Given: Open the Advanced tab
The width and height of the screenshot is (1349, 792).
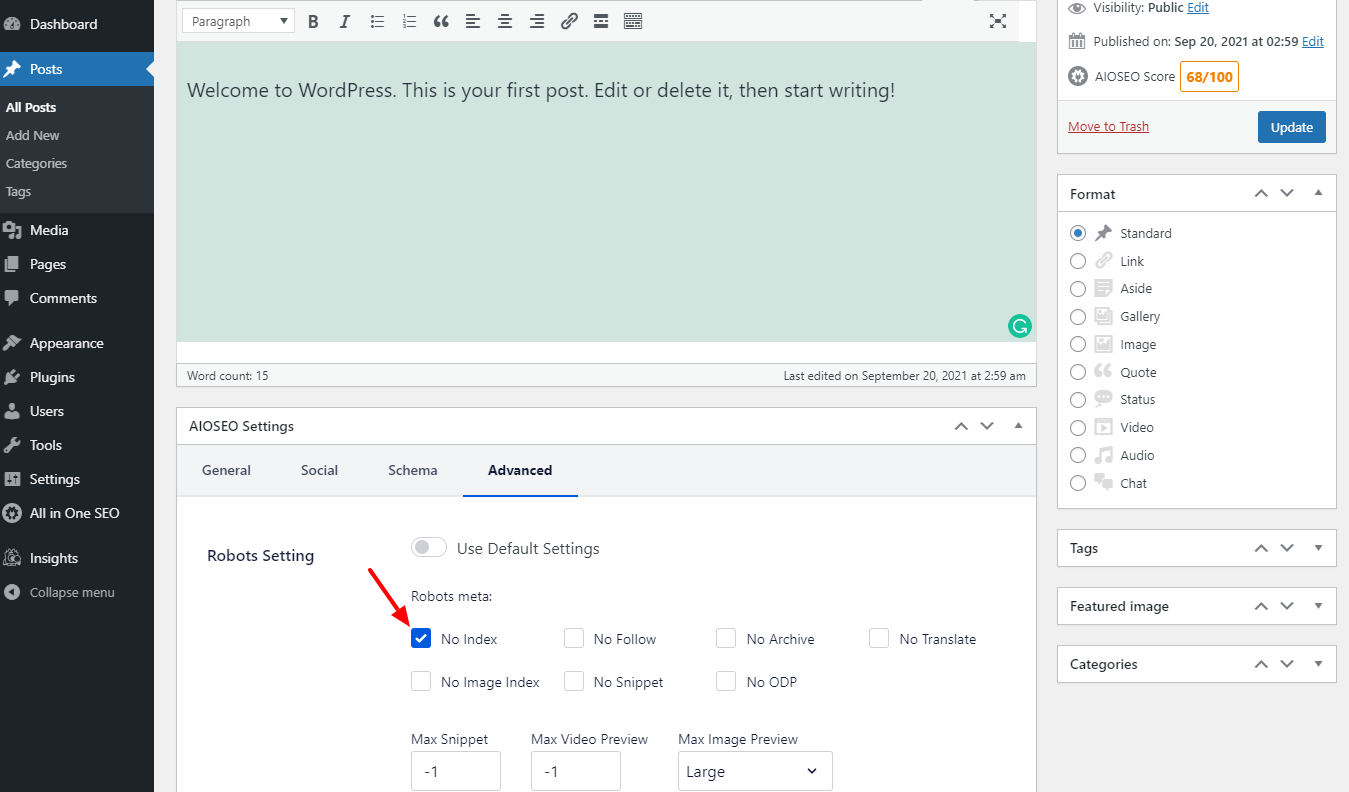Looking at the screenshot, I should (x=520, y=470).
